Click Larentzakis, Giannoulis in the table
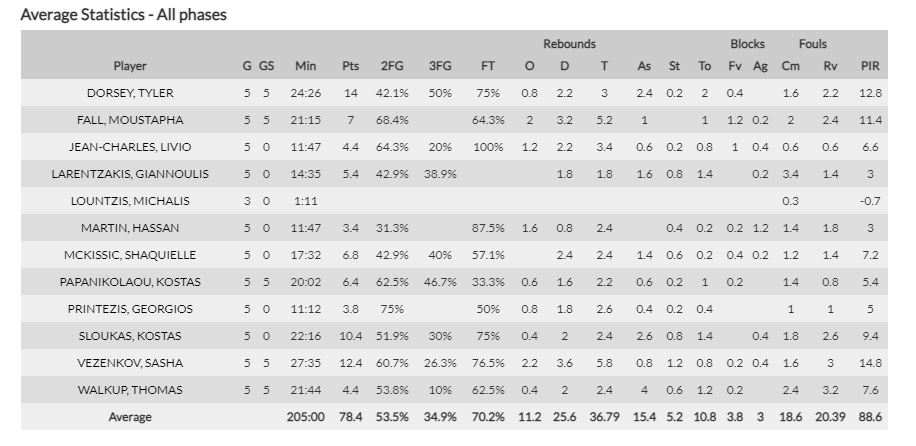Image resolution: width=916 pixels, height=446 pixels. 130,174
